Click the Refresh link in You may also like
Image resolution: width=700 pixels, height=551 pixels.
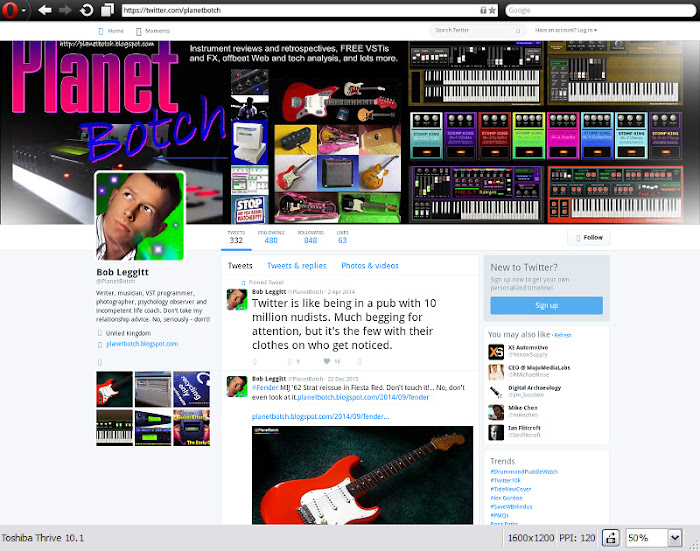tap(563, 335)
